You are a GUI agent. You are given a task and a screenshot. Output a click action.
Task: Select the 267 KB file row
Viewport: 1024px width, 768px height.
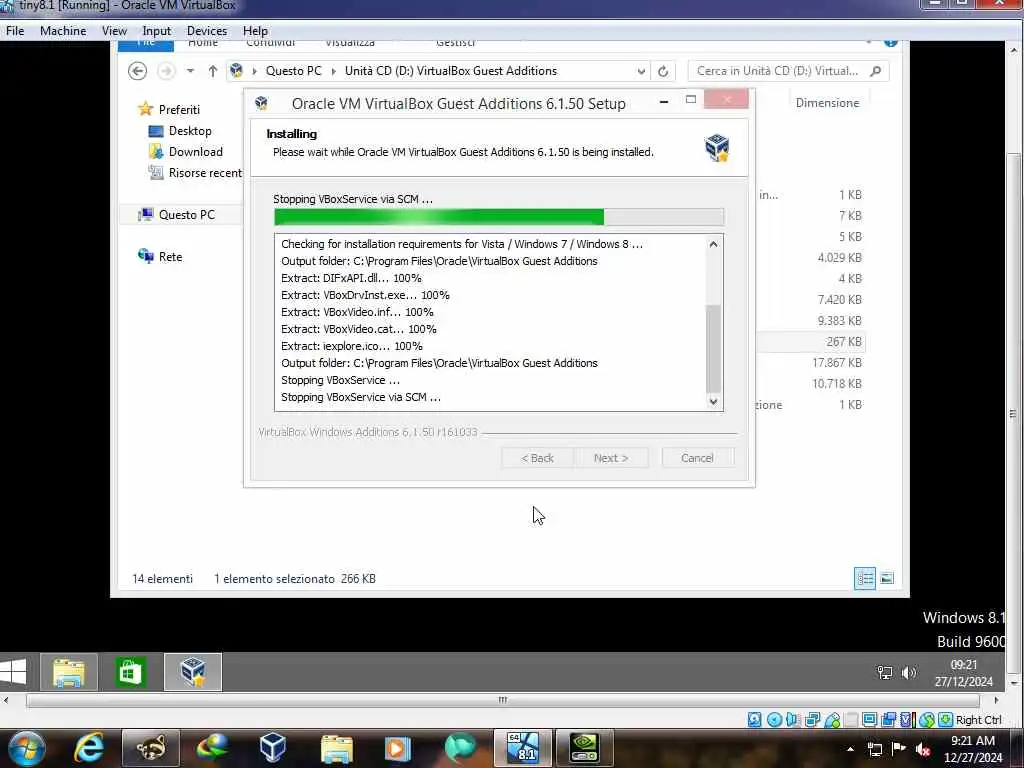[x=810, y=342]
